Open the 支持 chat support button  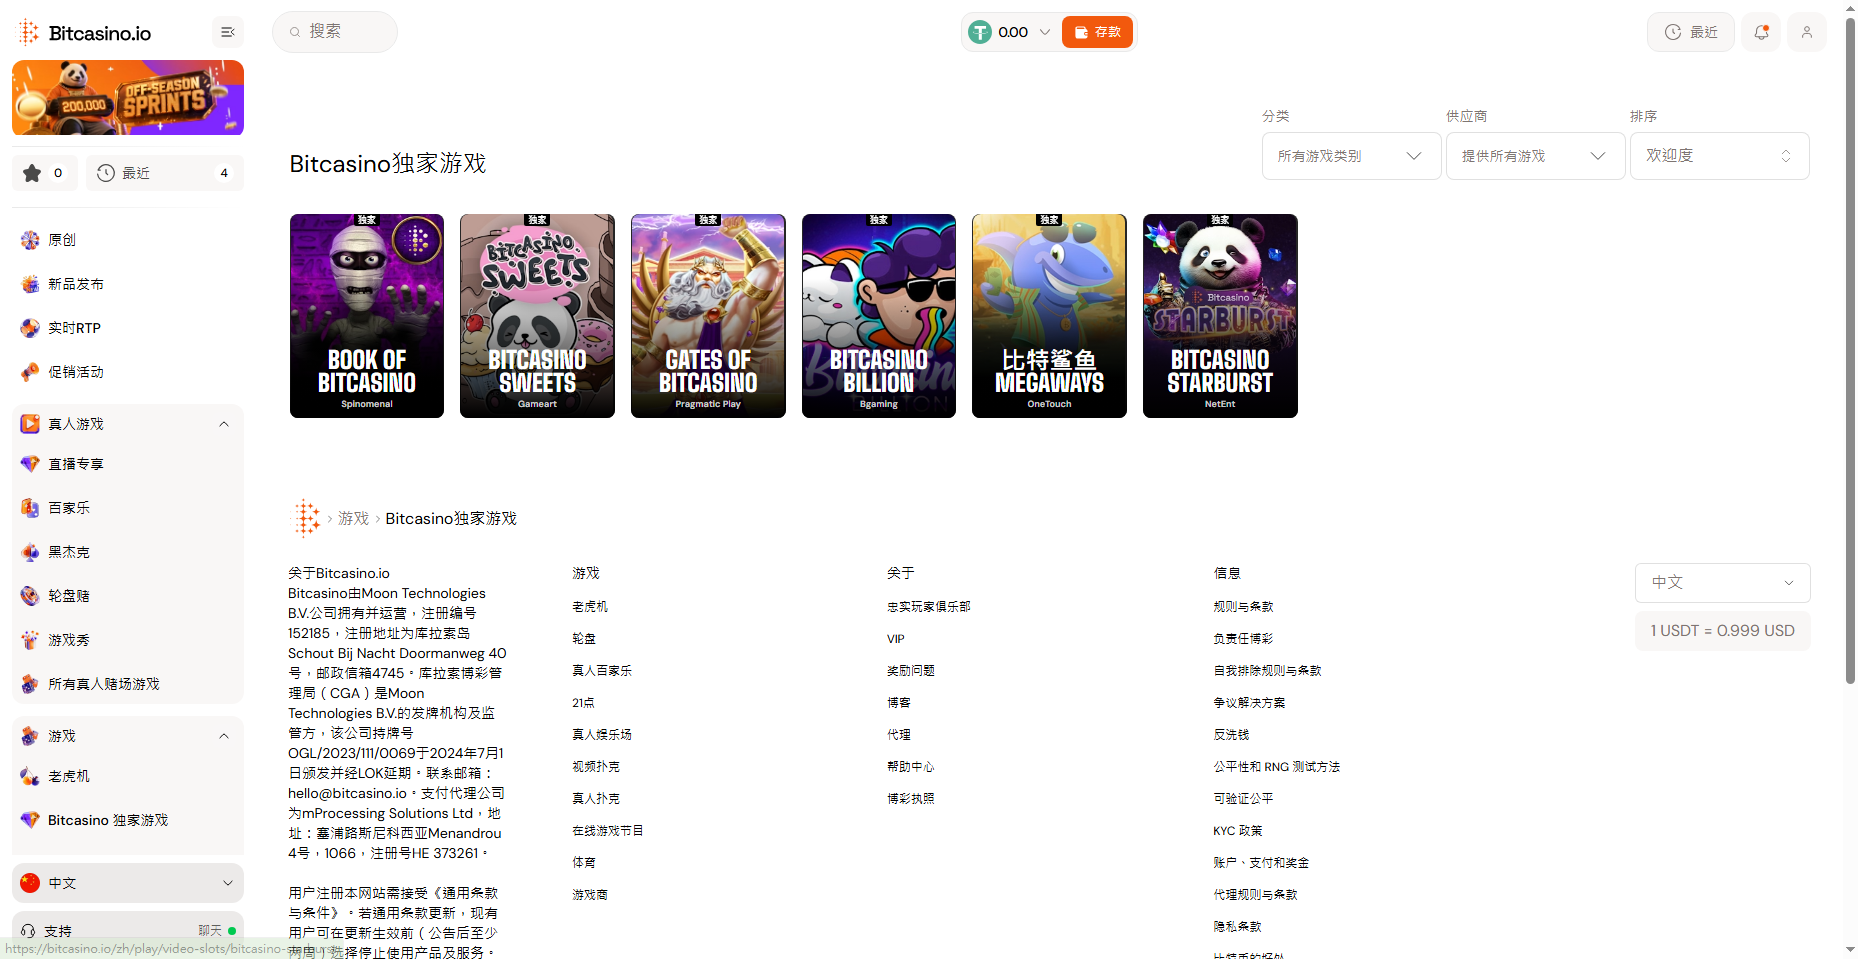click(x=128, y=931)
